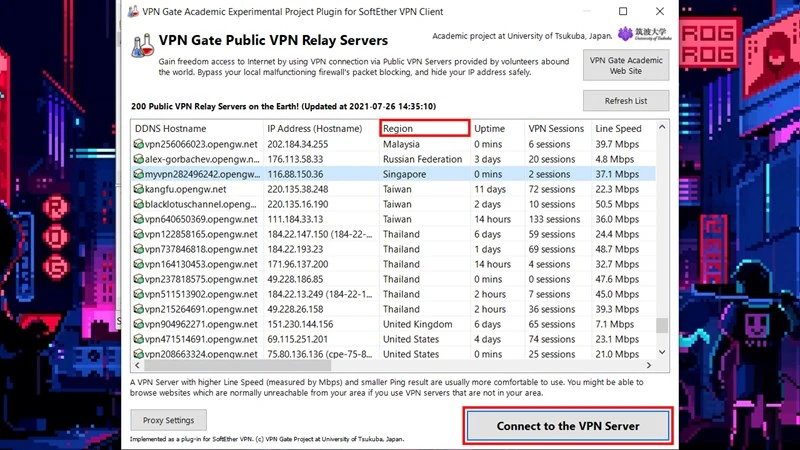The height and width of the screenshot is (450, 800).
Task: Click server icon for vpn737846818 row
Action: 138,249
